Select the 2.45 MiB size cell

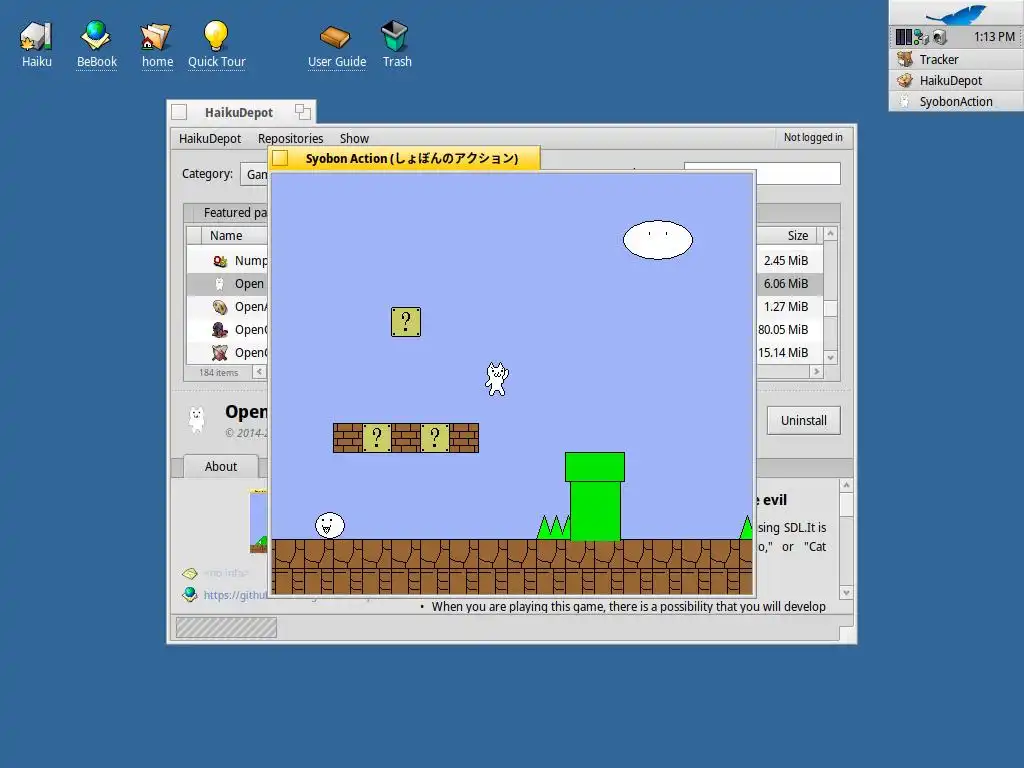point(786,261)
